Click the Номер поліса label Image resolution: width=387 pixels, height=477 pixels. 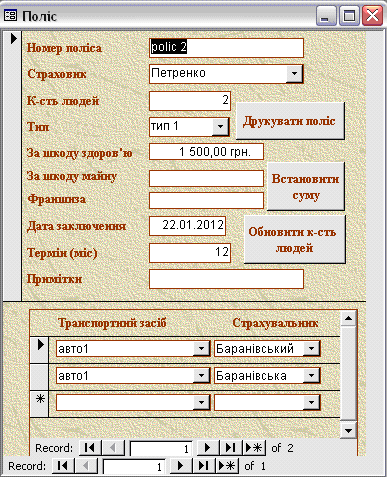point(64,48)
